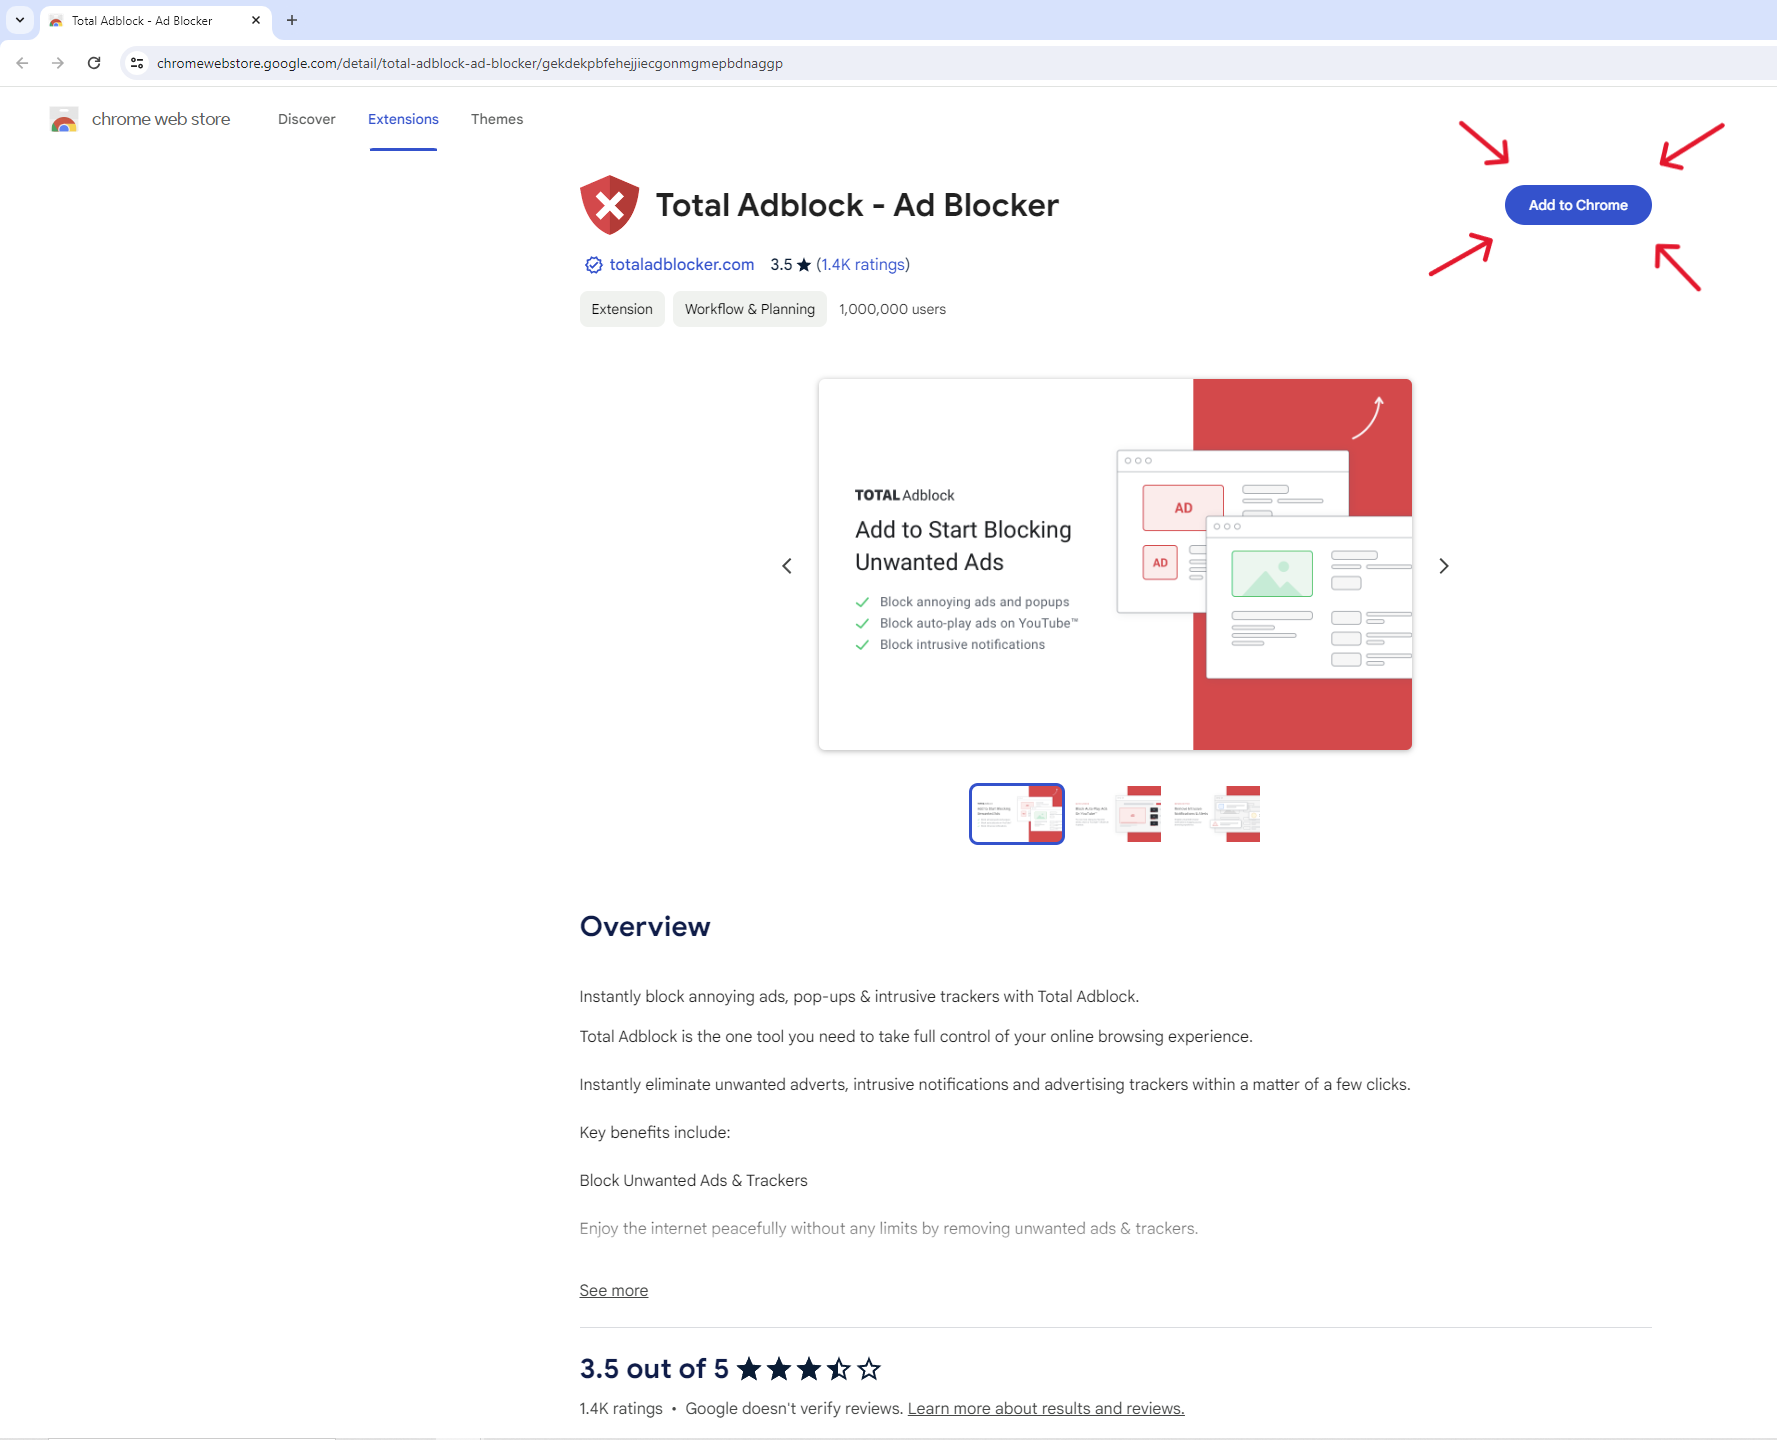Select the third screenshot thumbnail
1777x1440 pixels.
[1215, 814]
